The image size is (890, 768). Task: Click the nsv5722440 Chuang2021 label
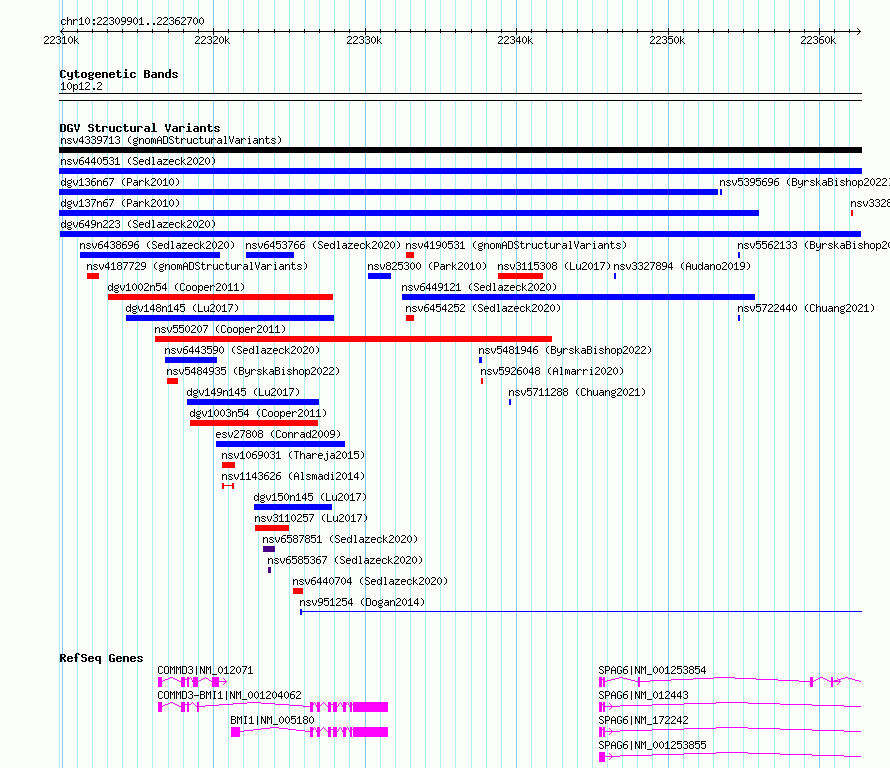point(806,308)
